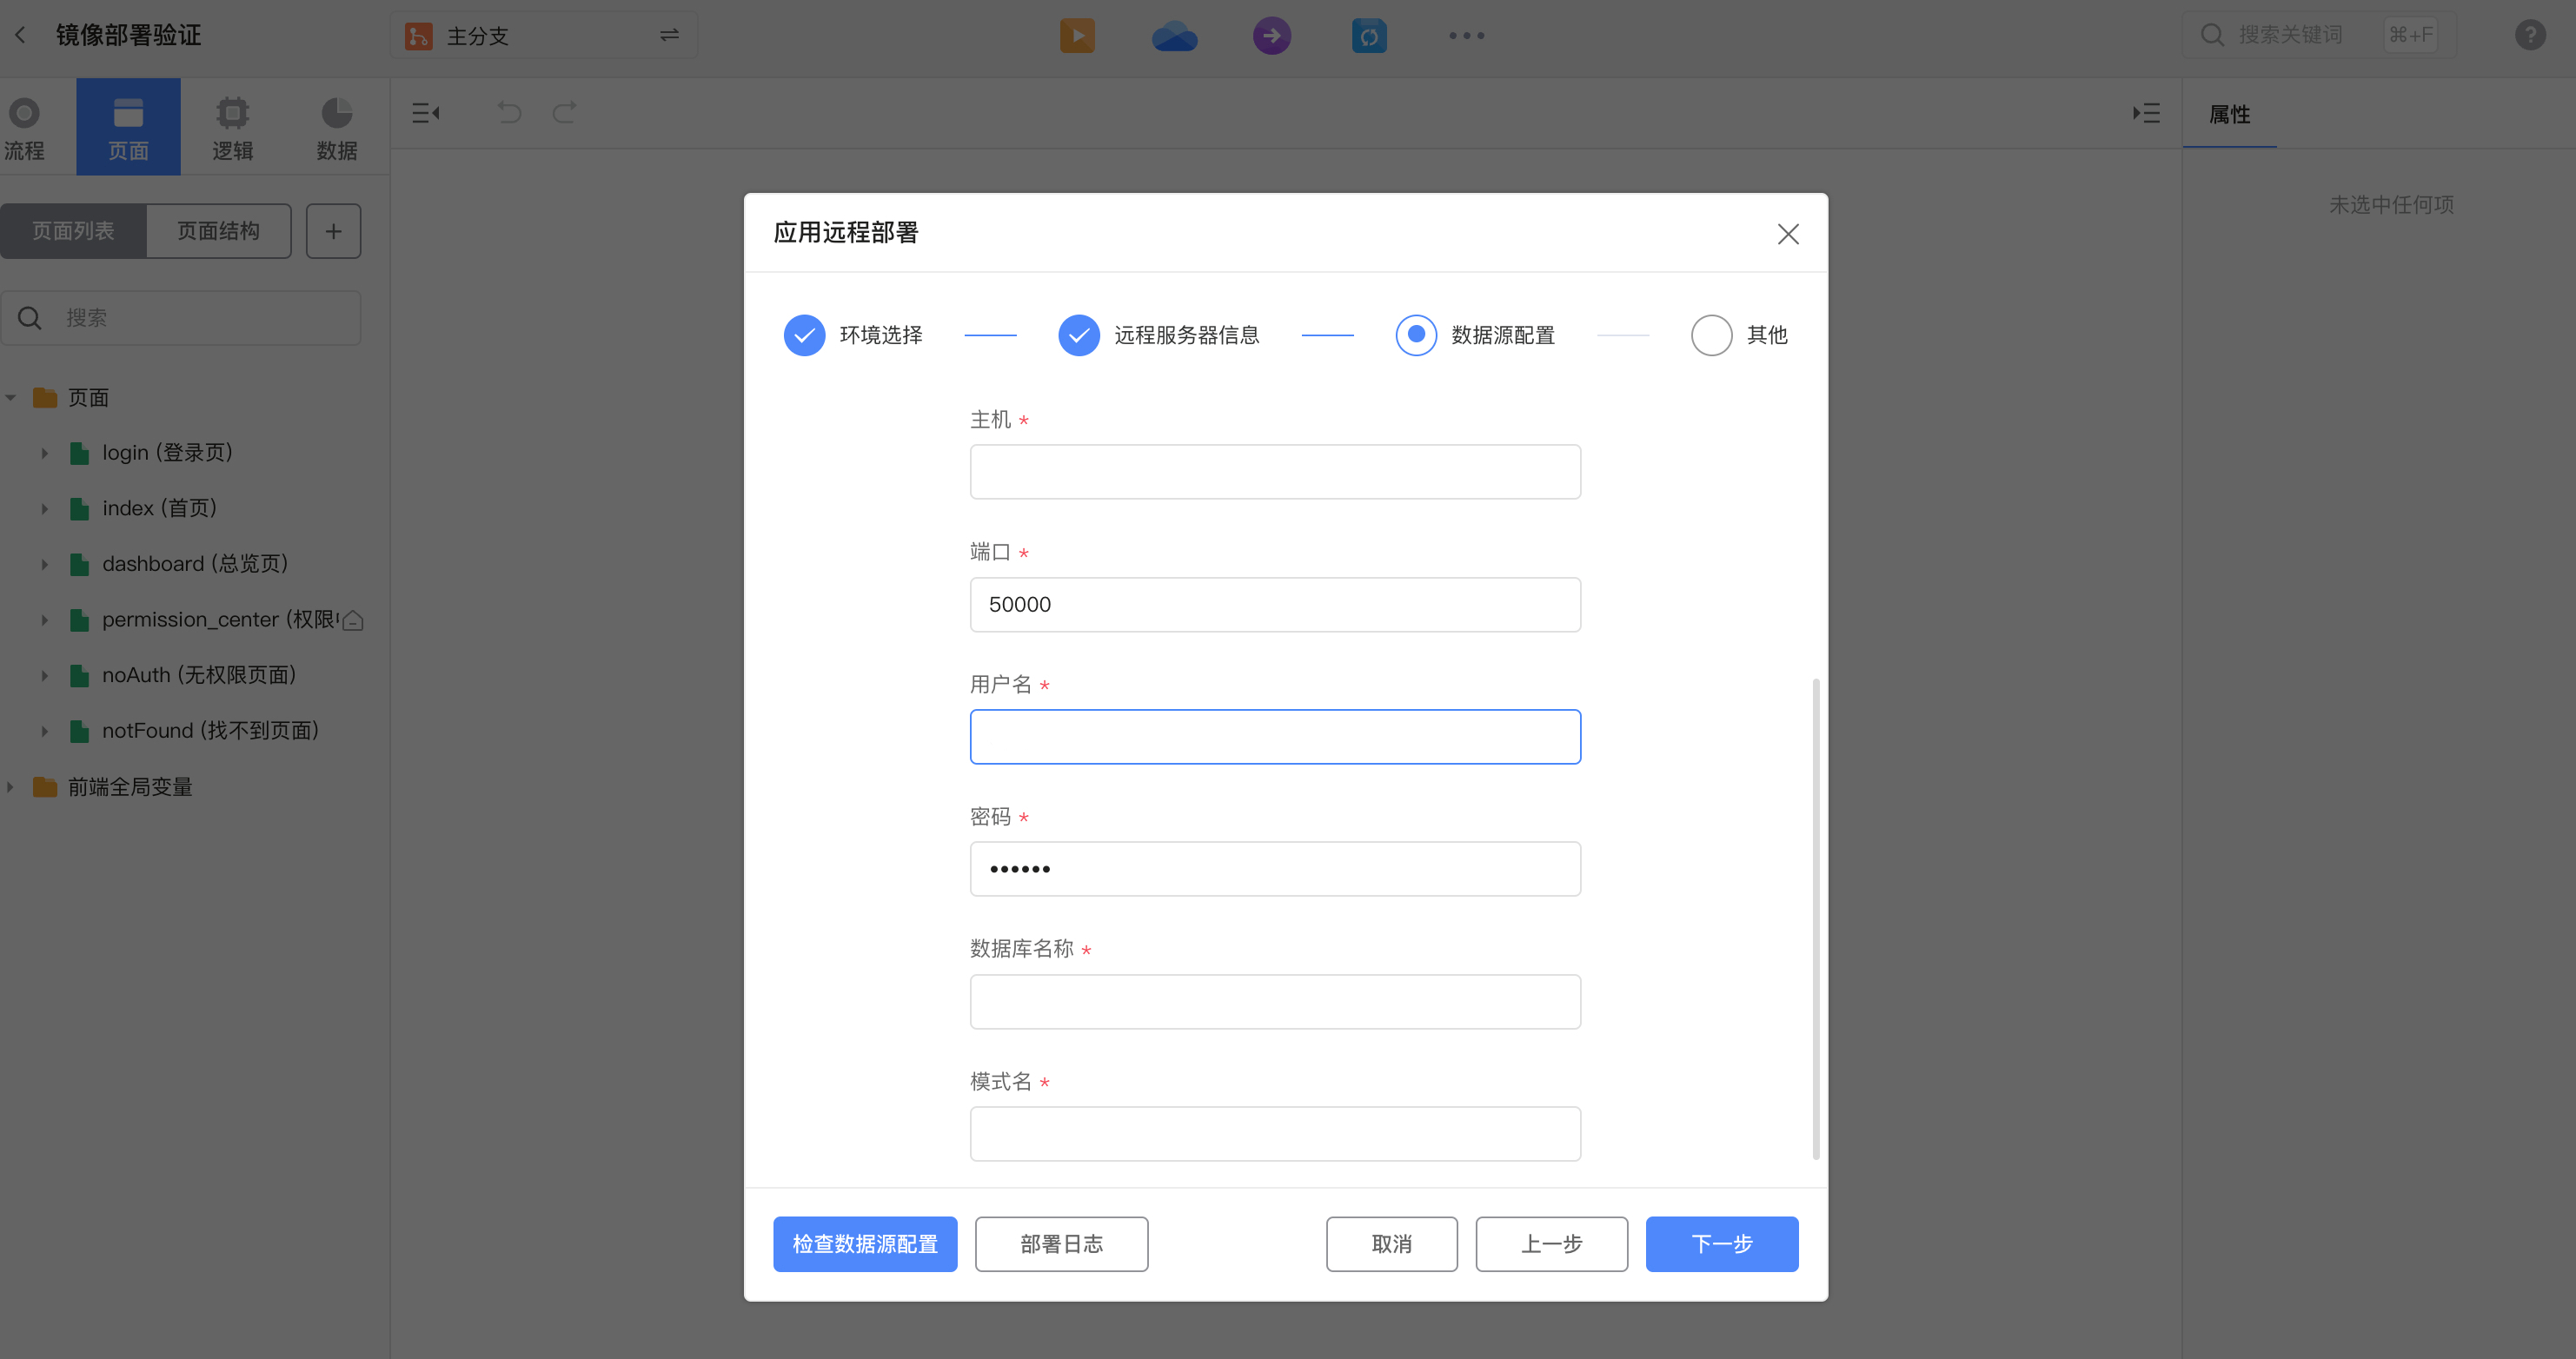
Task: Click the 检查数据源配置 button
Action: click(x=865, y=1244)
